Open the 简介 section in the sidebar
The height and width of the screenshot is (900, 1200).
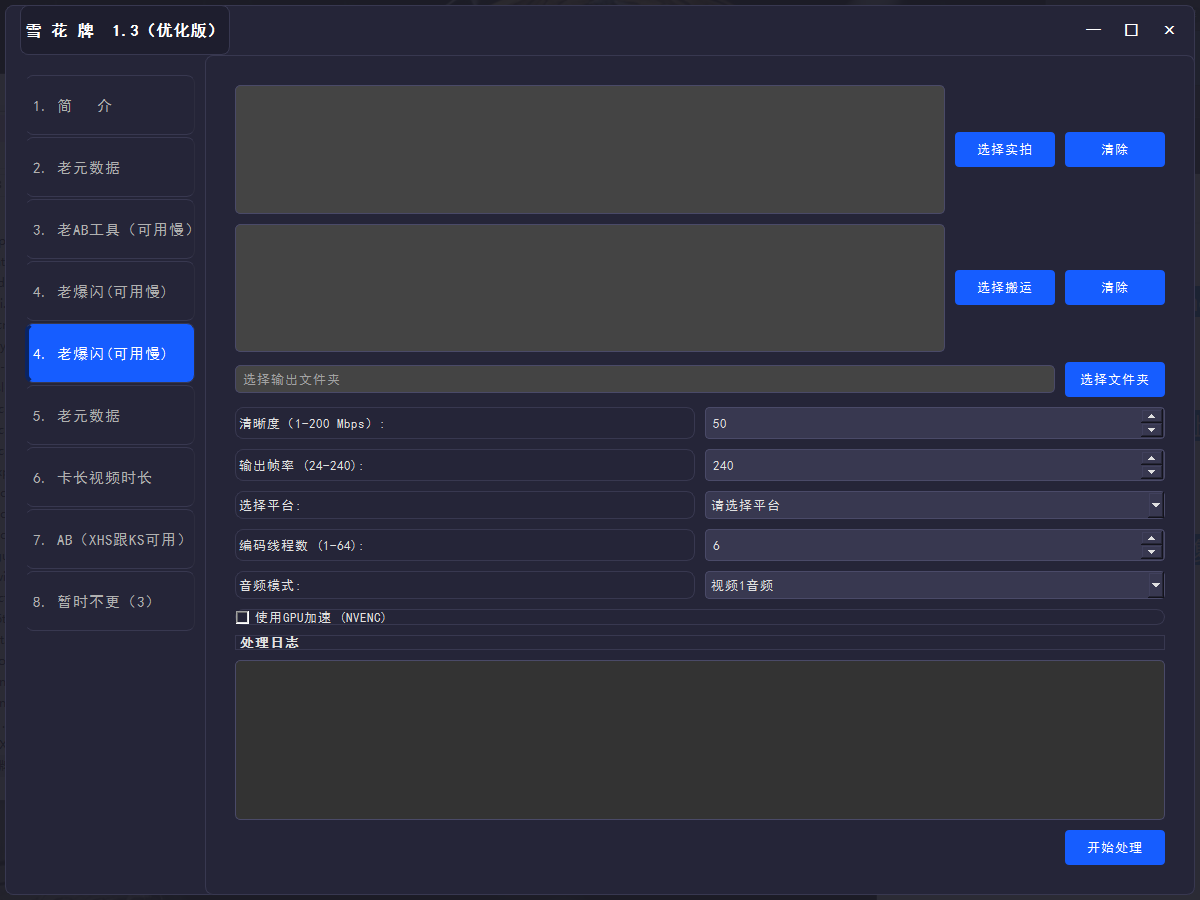pos(110,105)
